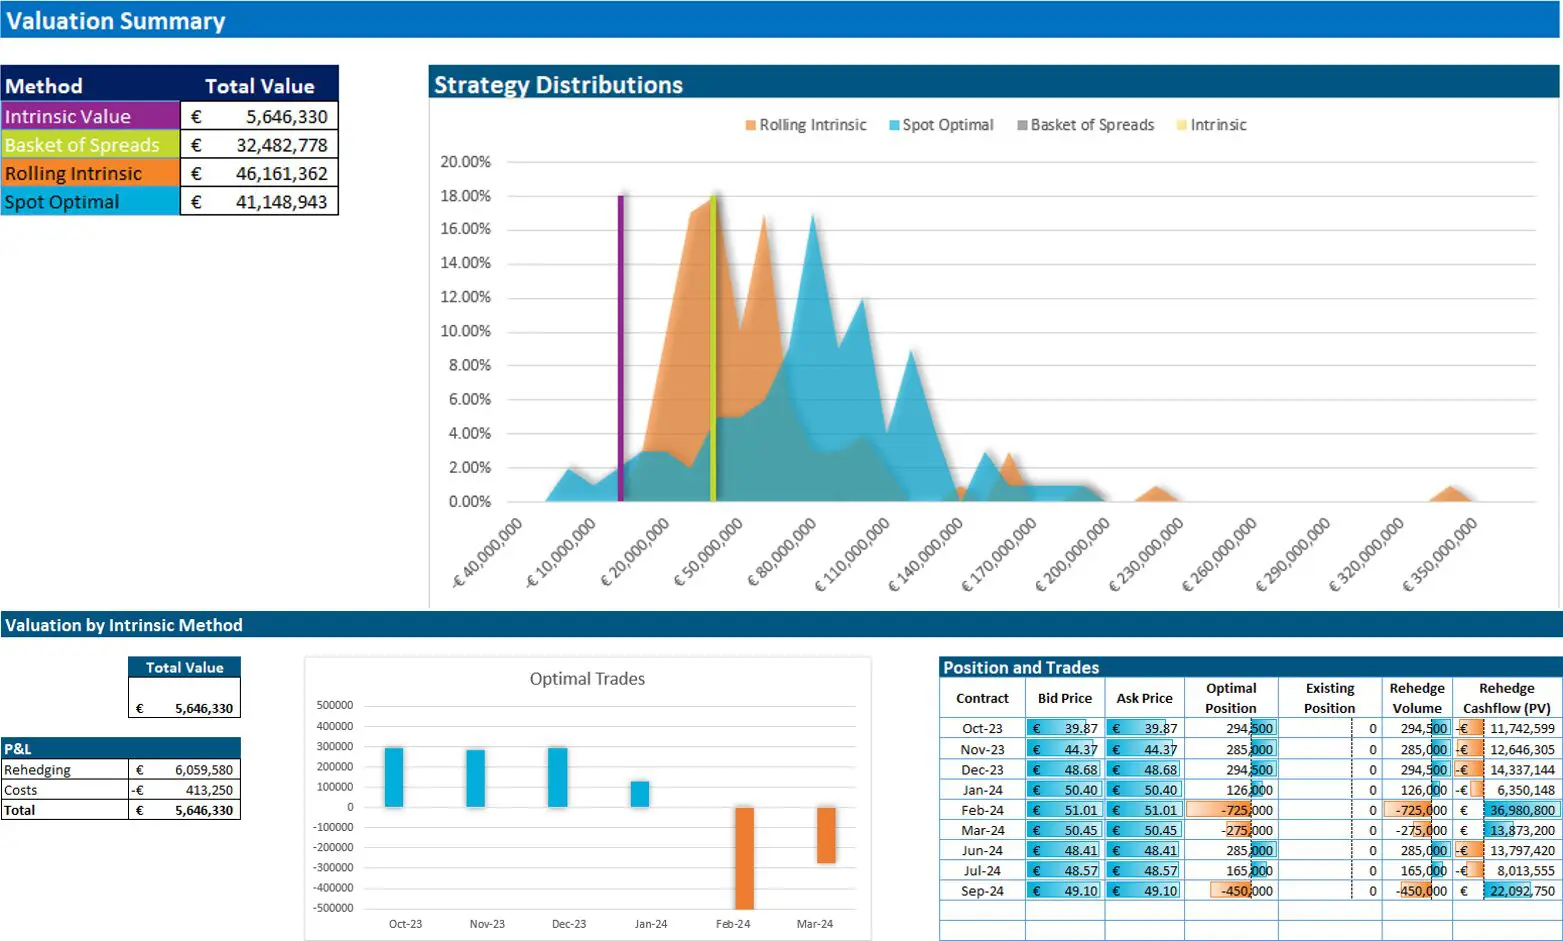
Task: Select the orange Feb-24 bar in Optimal Trades
Action: (x=744, y=858)
